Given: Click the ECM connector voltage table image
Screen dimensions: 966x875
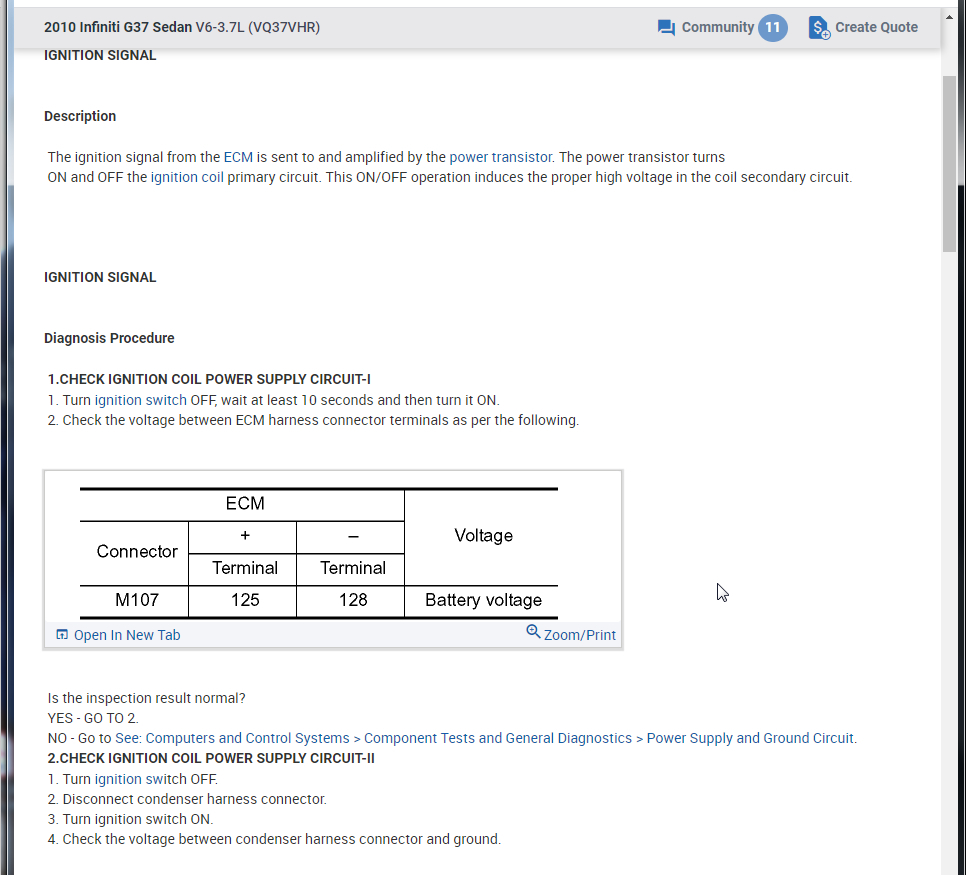Looking at the screenshot, I should 319,550.
